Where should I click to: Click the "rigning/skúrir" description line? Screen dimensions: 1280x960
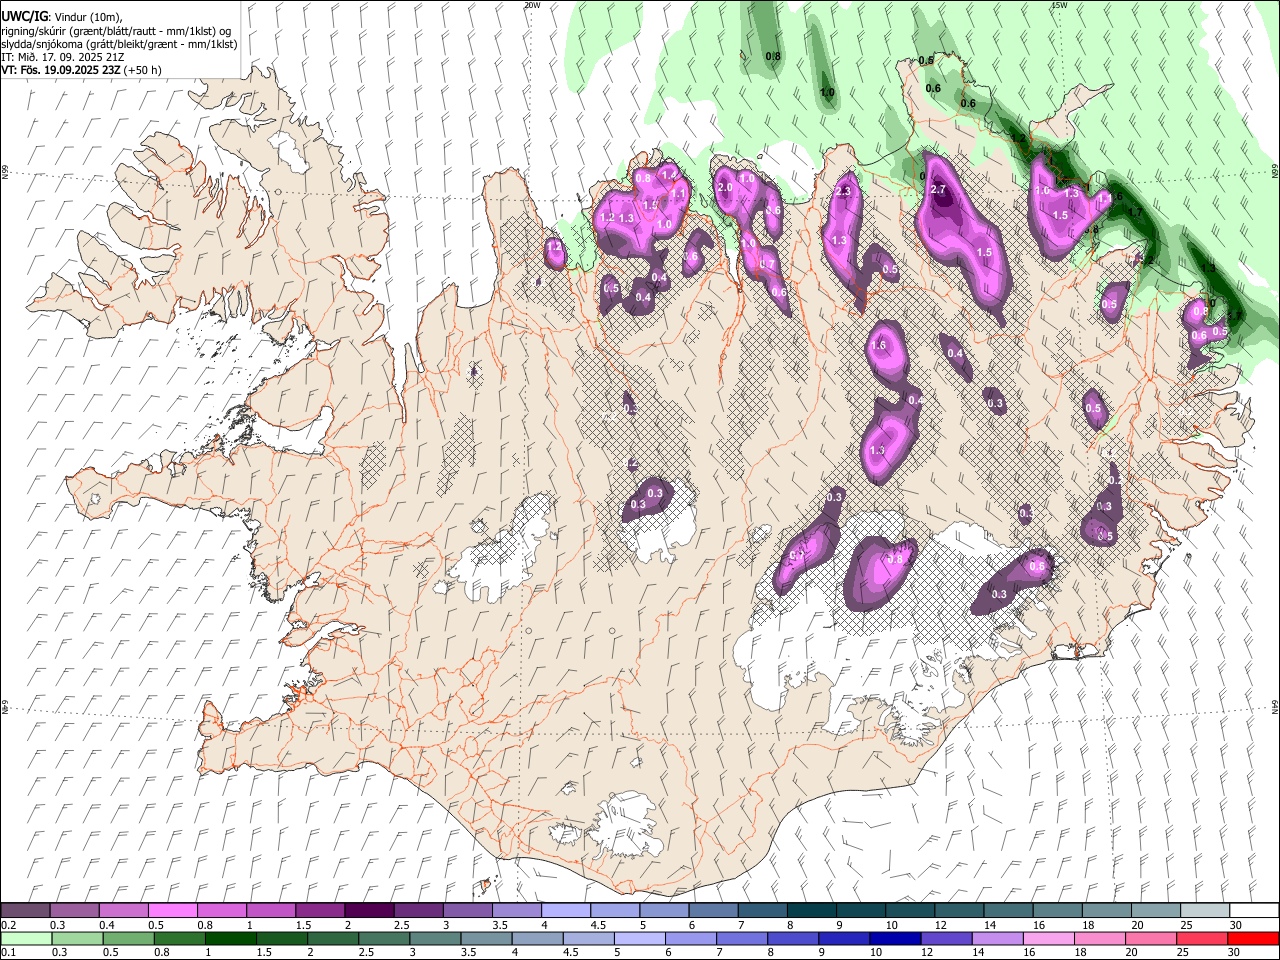(x=118, y=30)
